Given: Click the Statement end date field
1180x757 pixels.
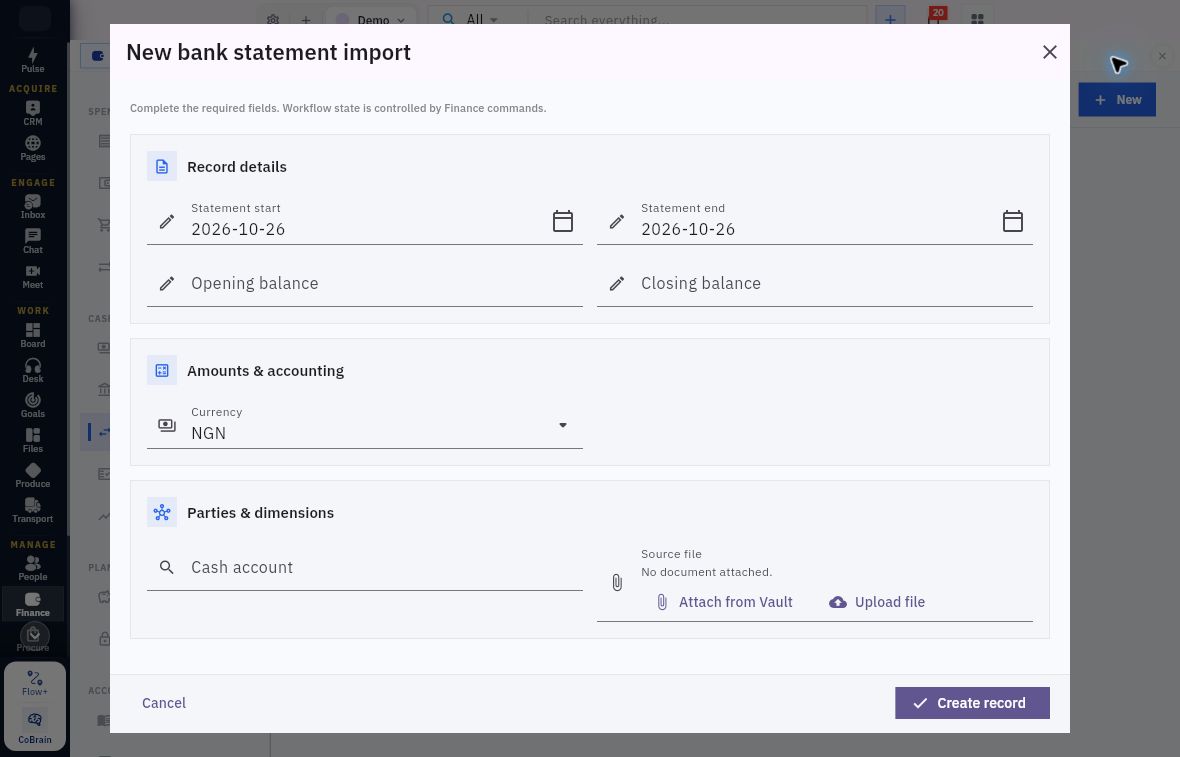Looking at the screenshot, I should (x=814, y=221).
